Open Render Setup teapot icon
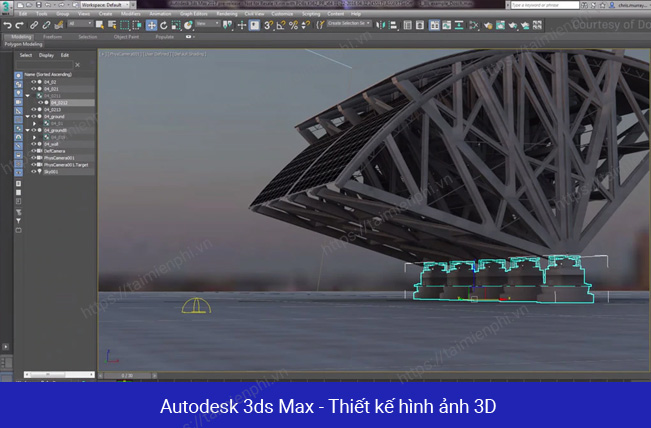 [488, 25]
